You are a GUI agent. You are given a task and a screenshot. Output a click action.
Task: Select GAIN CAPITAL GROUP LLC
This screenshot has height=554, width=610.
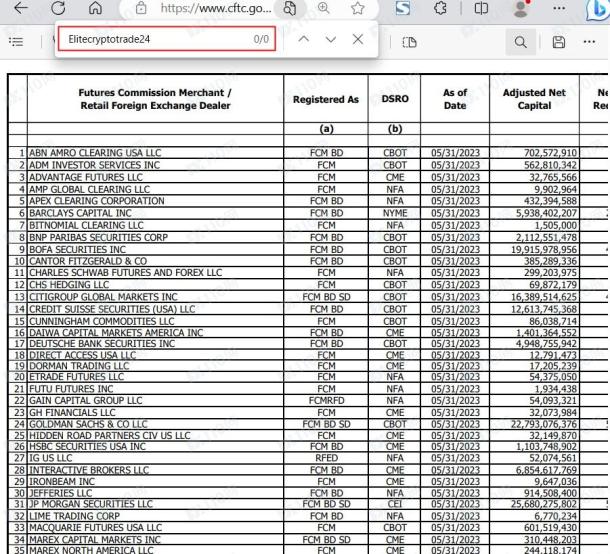coord(86,401)
